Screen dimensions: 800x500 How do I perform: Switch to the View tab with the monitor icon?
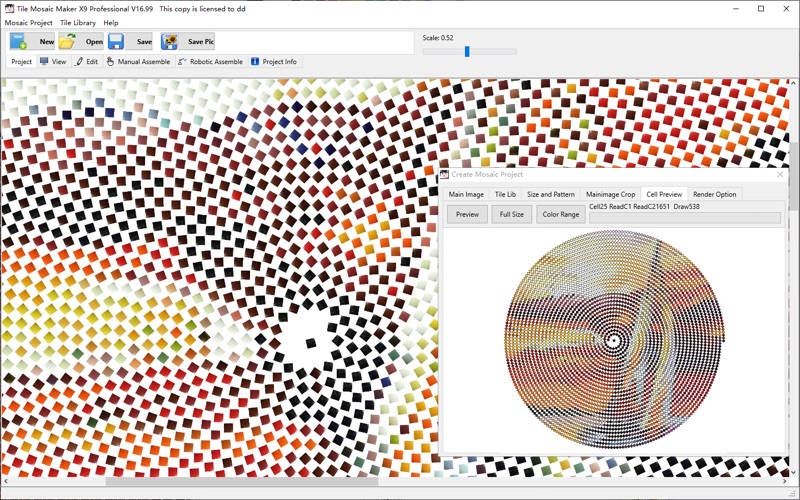pos(53,62)
